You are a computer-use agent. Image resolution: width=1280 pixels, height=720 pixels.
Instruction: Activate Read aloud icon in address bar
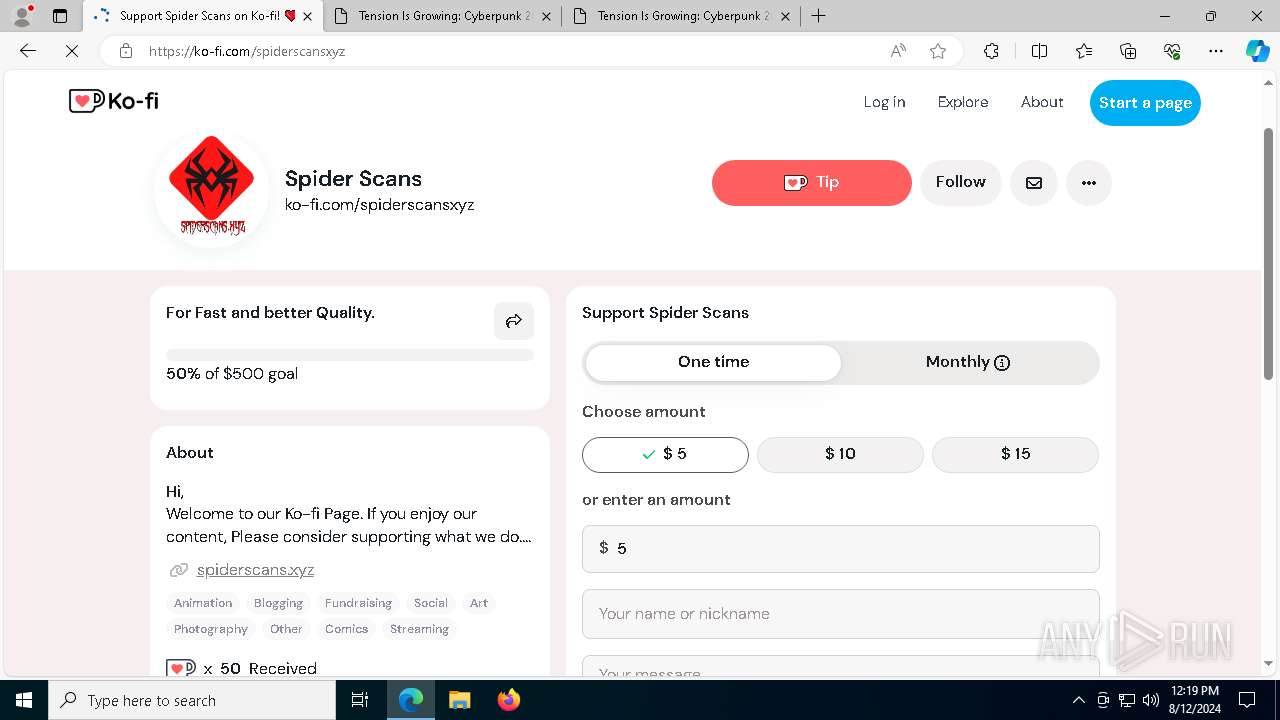898,51
